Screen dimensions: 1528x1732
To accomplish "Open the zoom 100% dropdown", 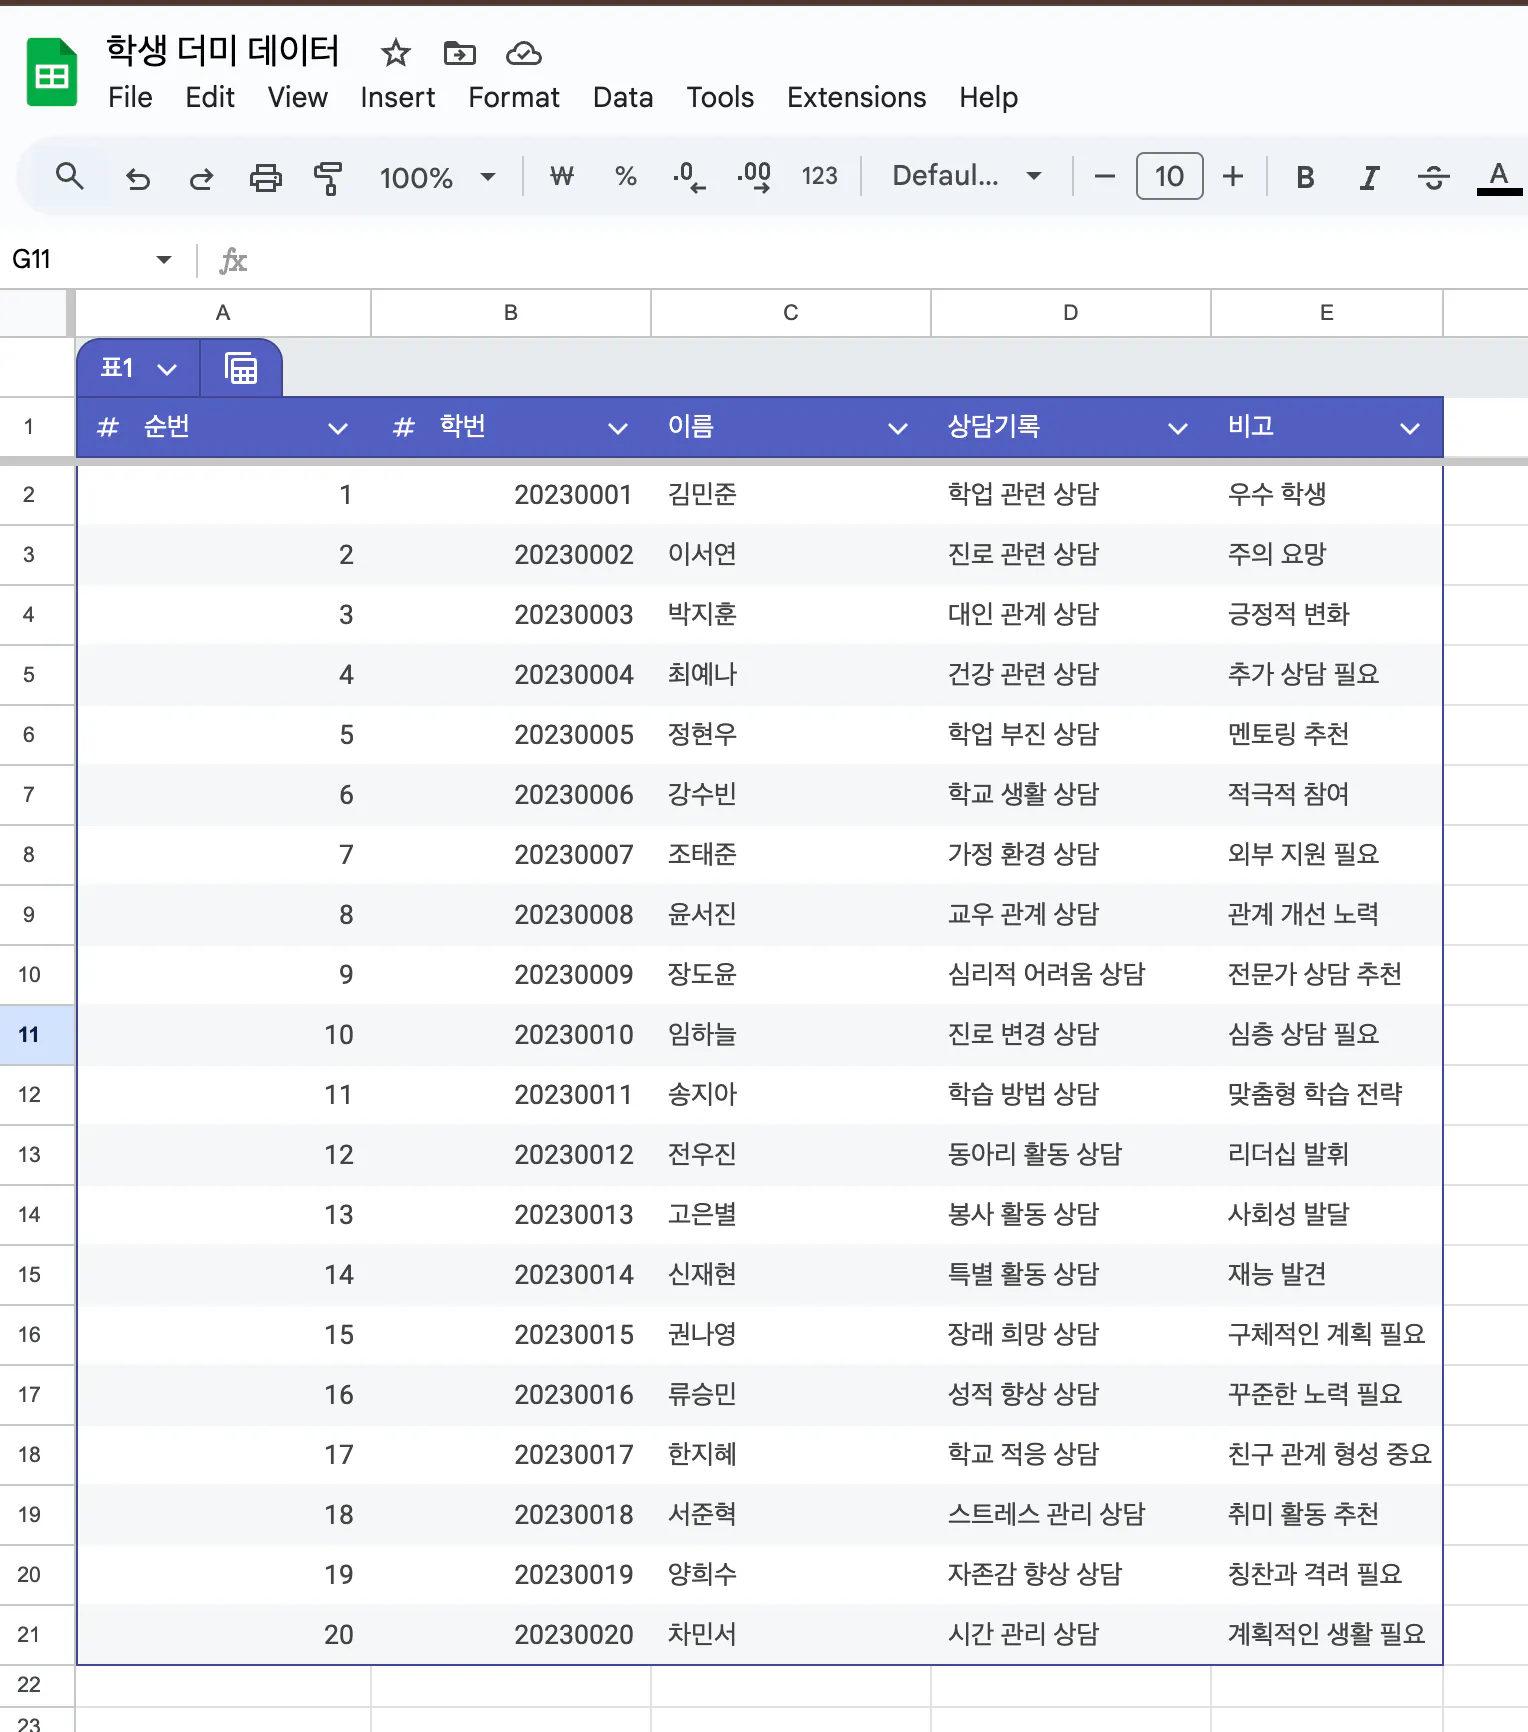I will click(x=437, y=178).
